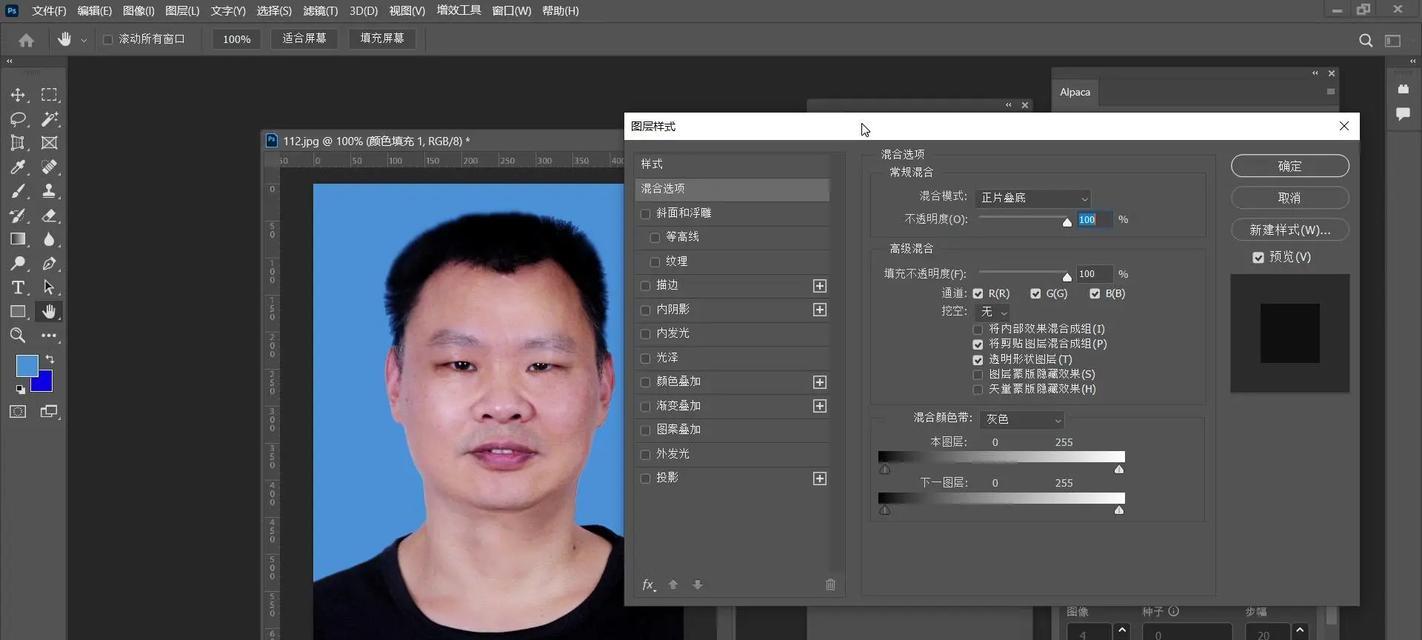This screenshot has height=640, width=1422.
Task: Click the New Style (新建样式) button
Action: [1290, 230]
